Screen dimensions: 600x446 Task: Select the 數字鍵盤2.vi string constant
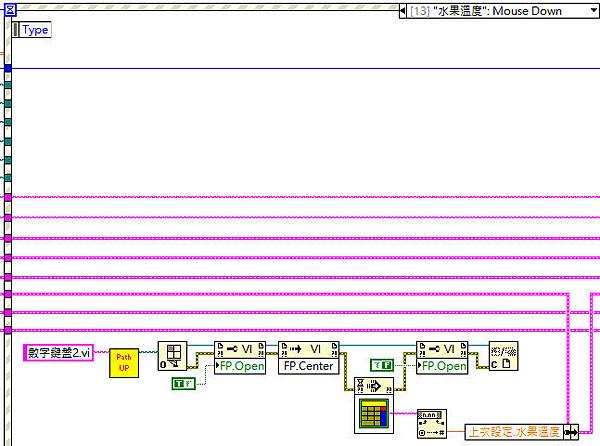[59, 352]
